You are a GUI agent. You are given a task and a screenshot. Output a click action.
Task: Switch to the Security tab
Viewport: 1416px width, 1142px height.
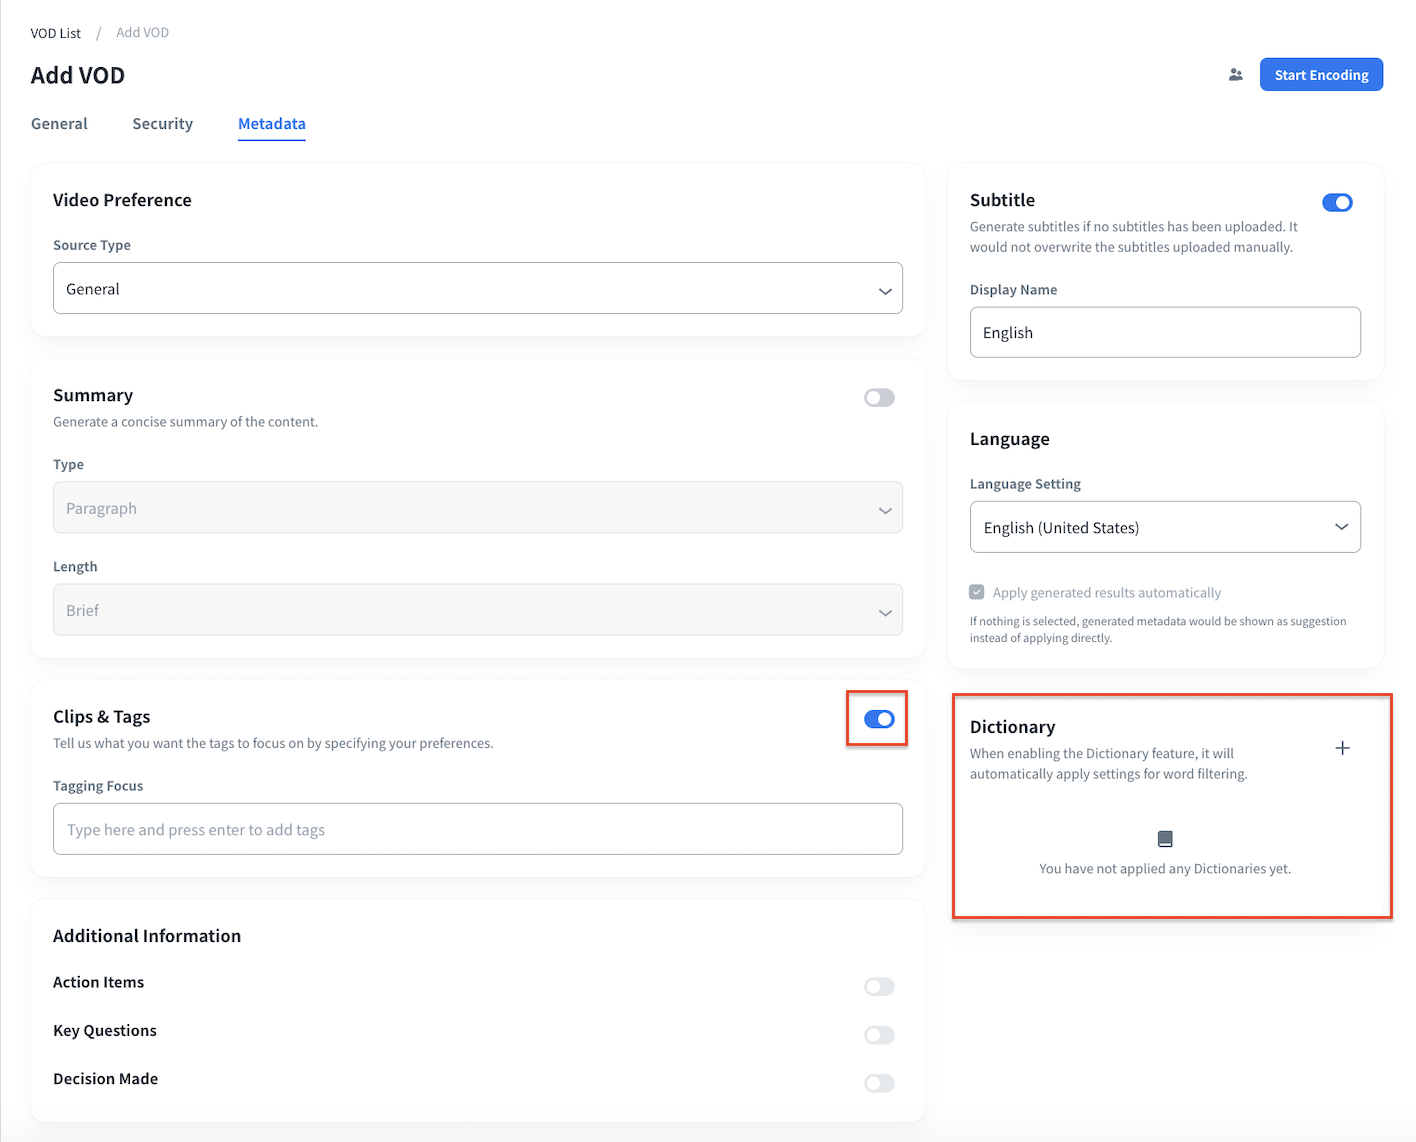[x=162, y=124]
